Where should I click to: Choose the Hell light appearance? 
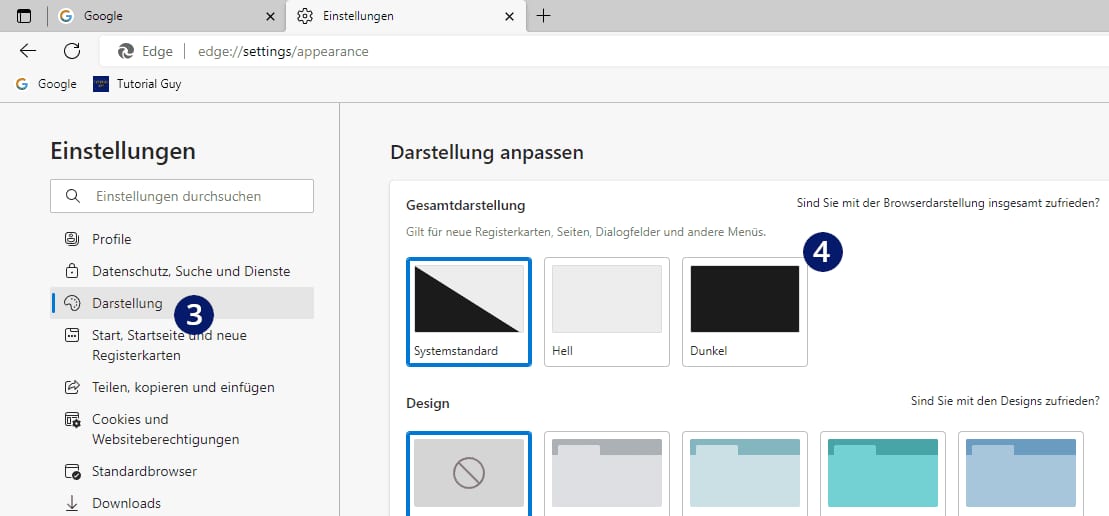(607, 312)
